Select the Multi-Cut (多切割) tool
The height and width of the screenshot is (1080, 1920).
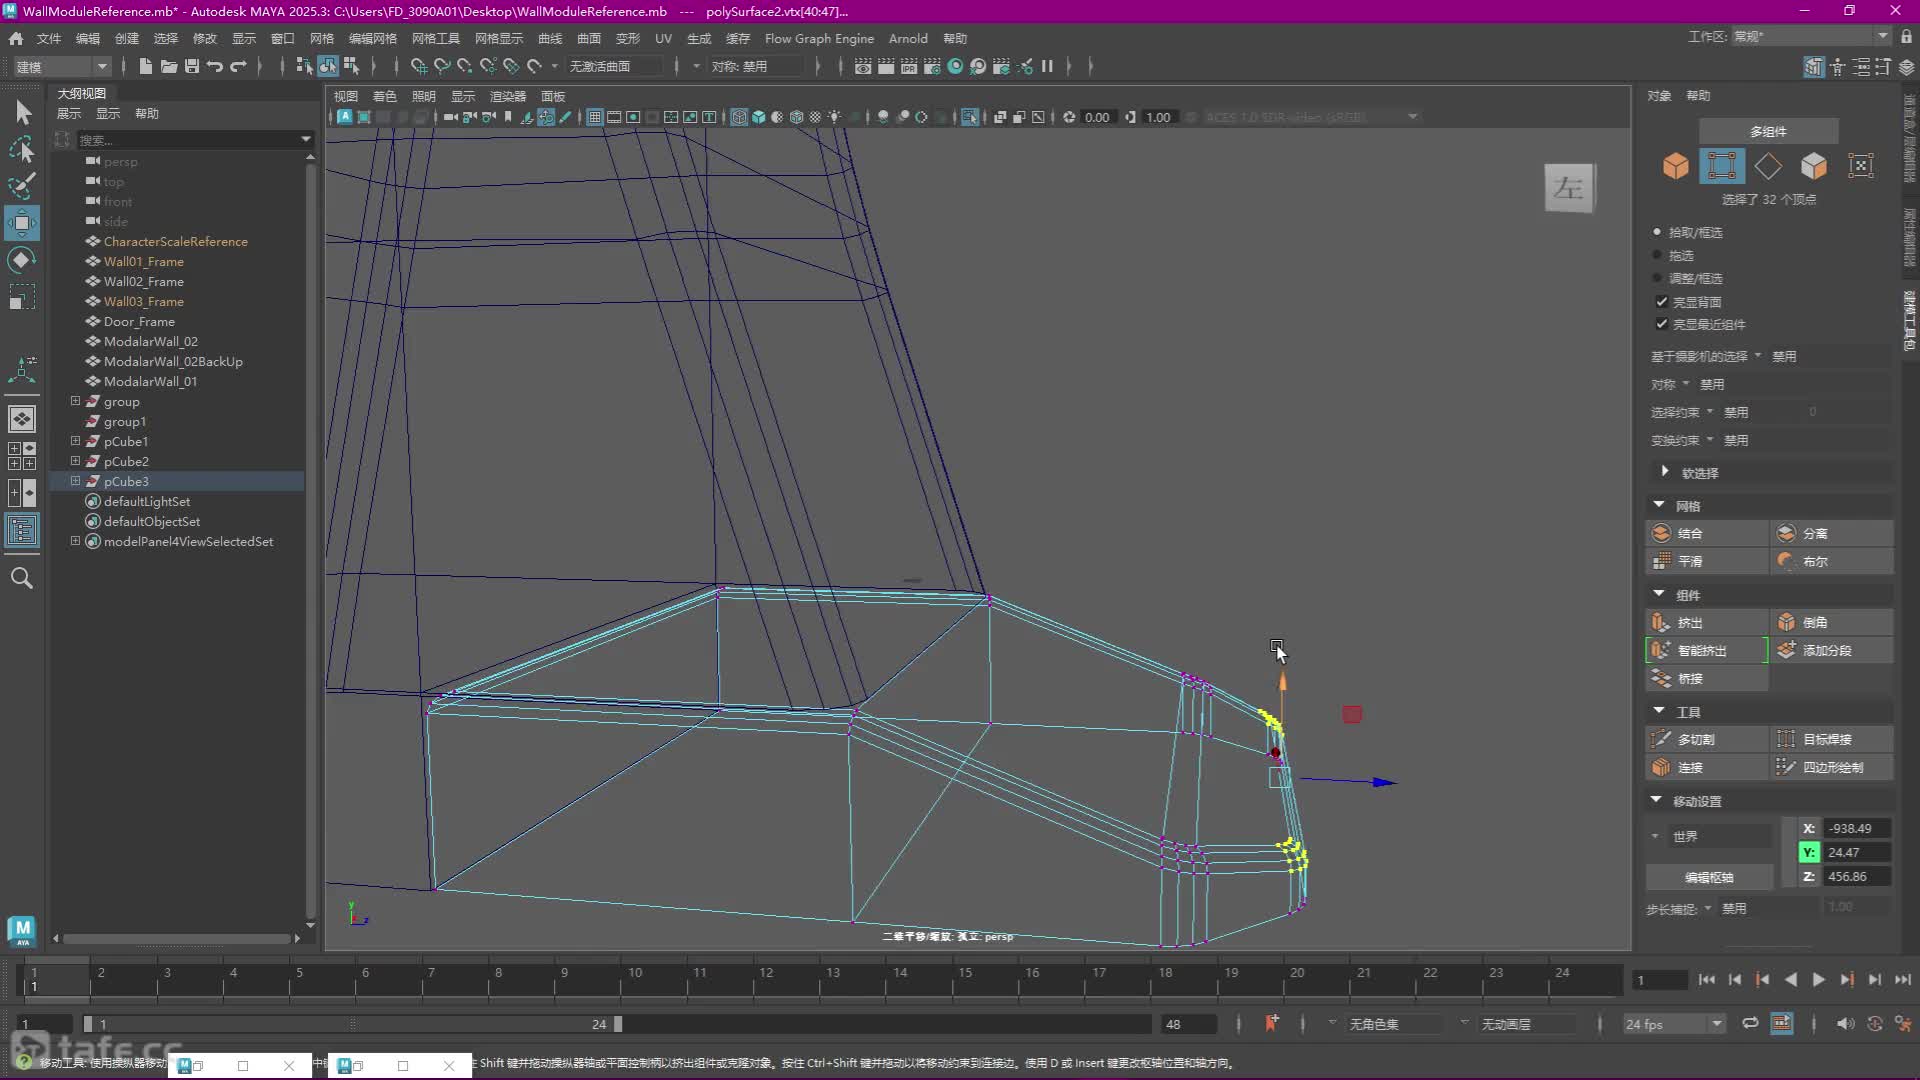tap(1695, 739)
